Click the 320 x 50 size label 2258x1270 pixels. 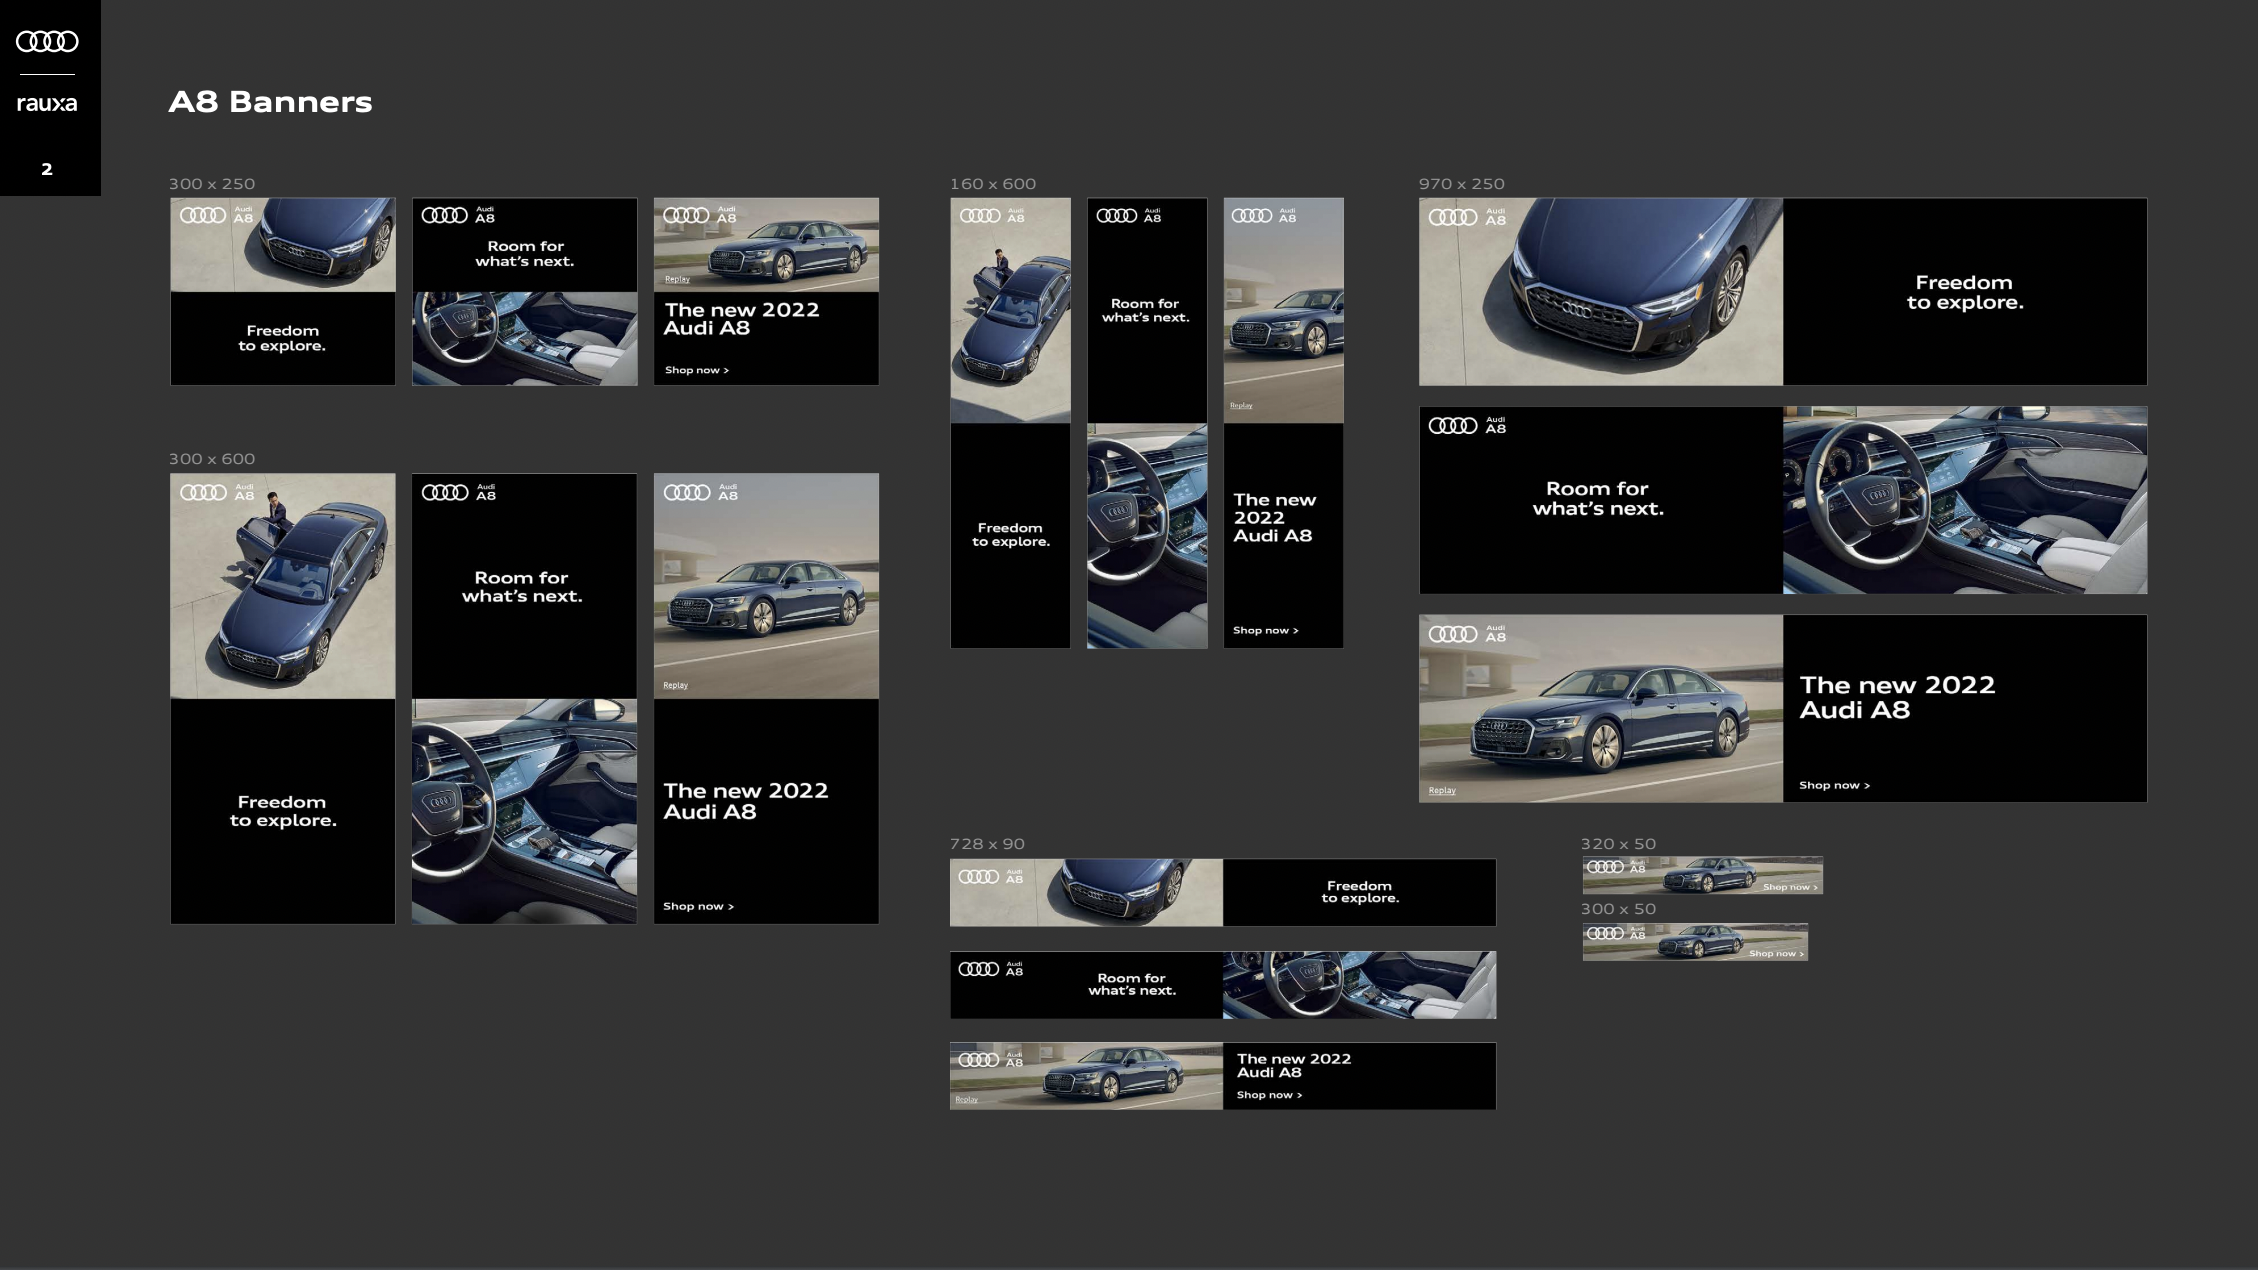(1618, 844)
